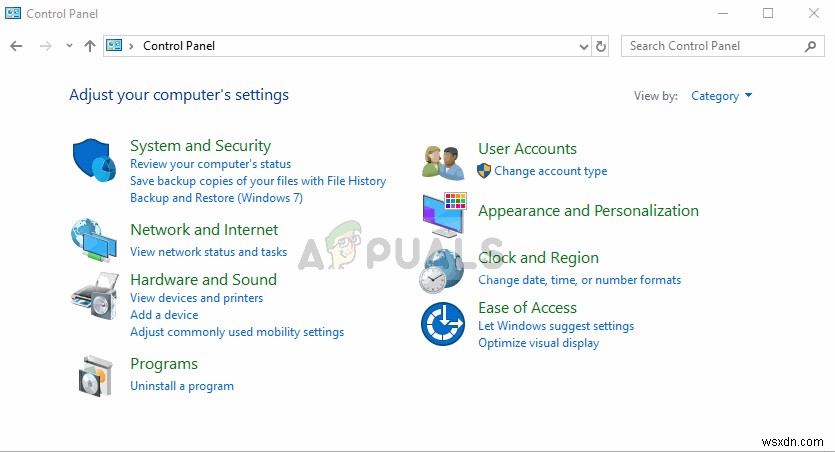Image resolution: width=835 pixels, height=452 pixels.
Task: Open Backup and Restore (Windows 7)
Action: [216, 198]
